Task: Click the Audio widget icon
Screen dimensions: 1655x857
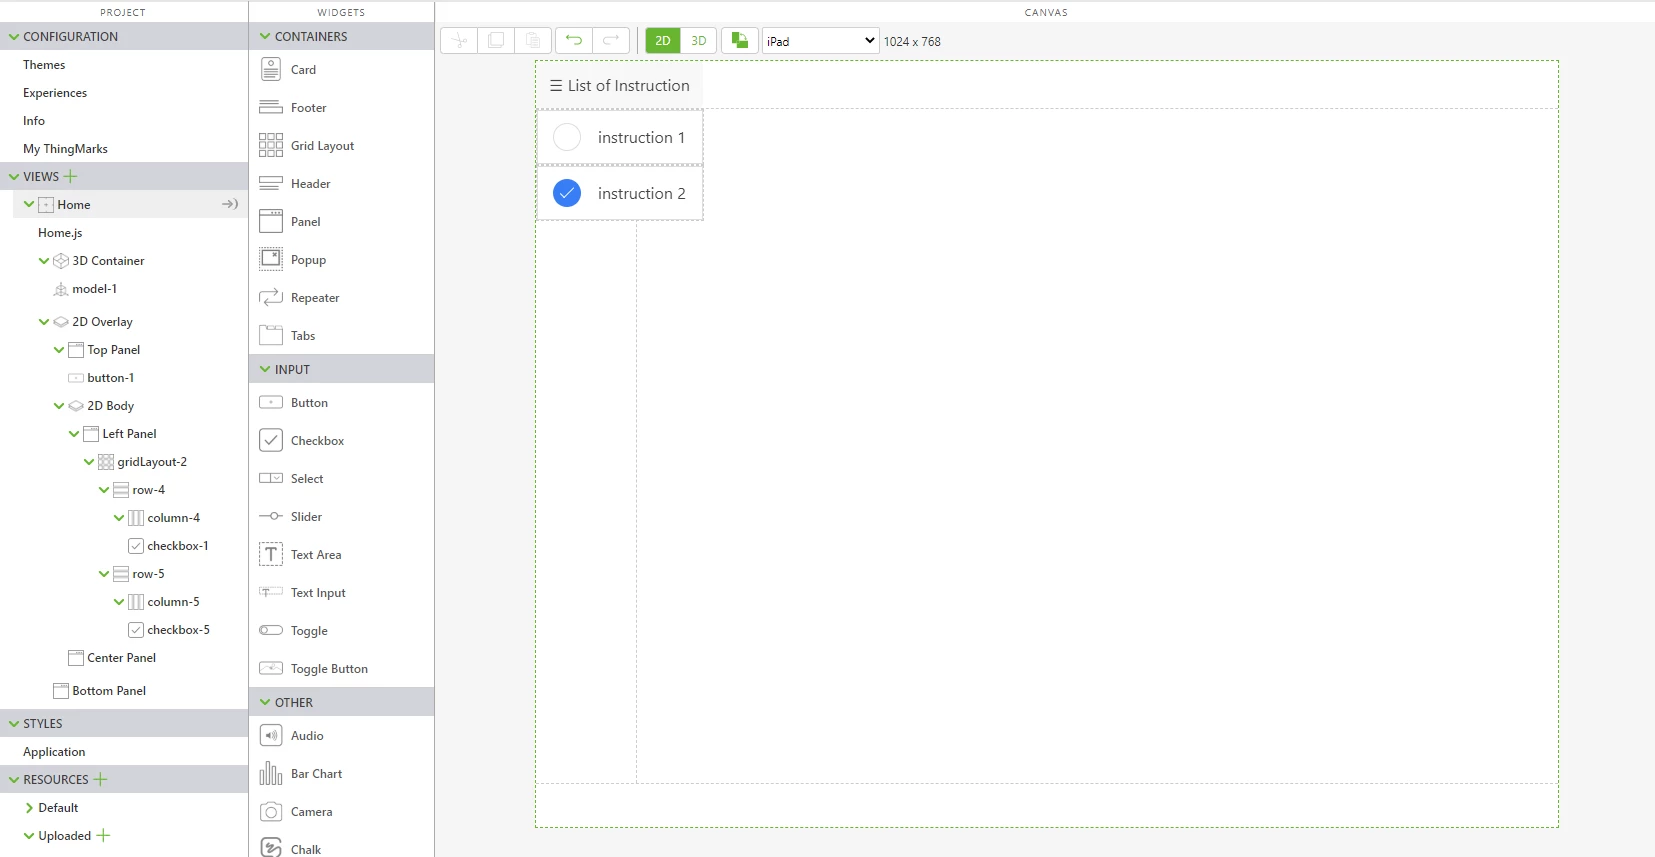Action: pos(271,735)
